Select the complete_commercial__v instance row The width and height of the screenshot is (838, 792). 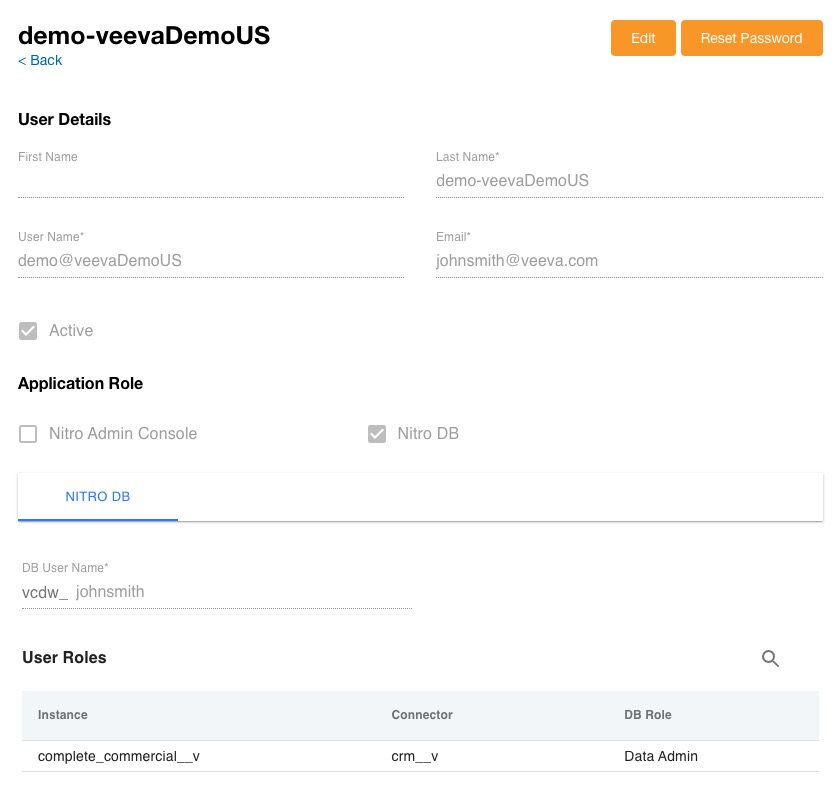click(119, 757)
